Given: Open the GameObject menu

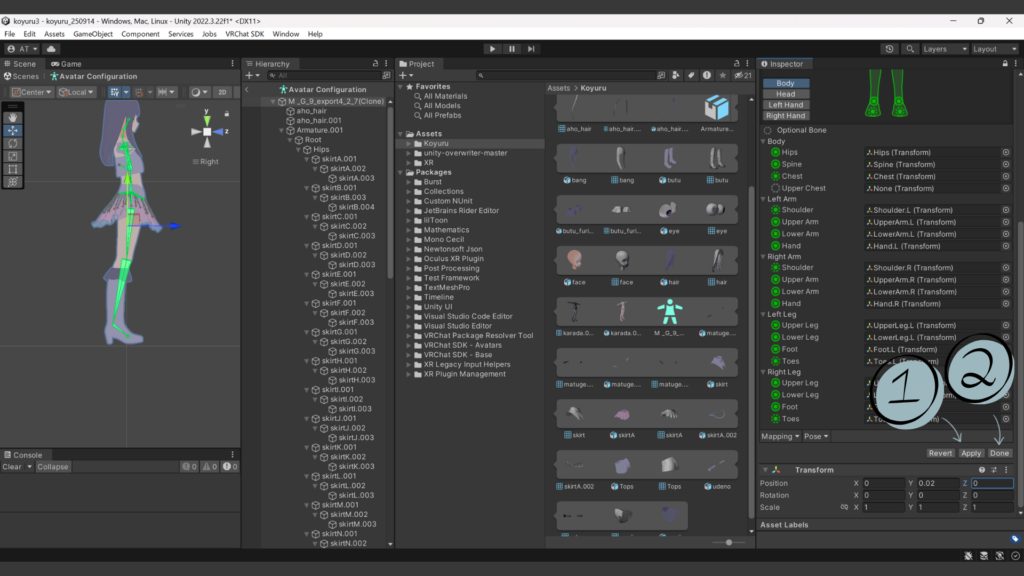Looking at the screenshot, I should 93,34.
